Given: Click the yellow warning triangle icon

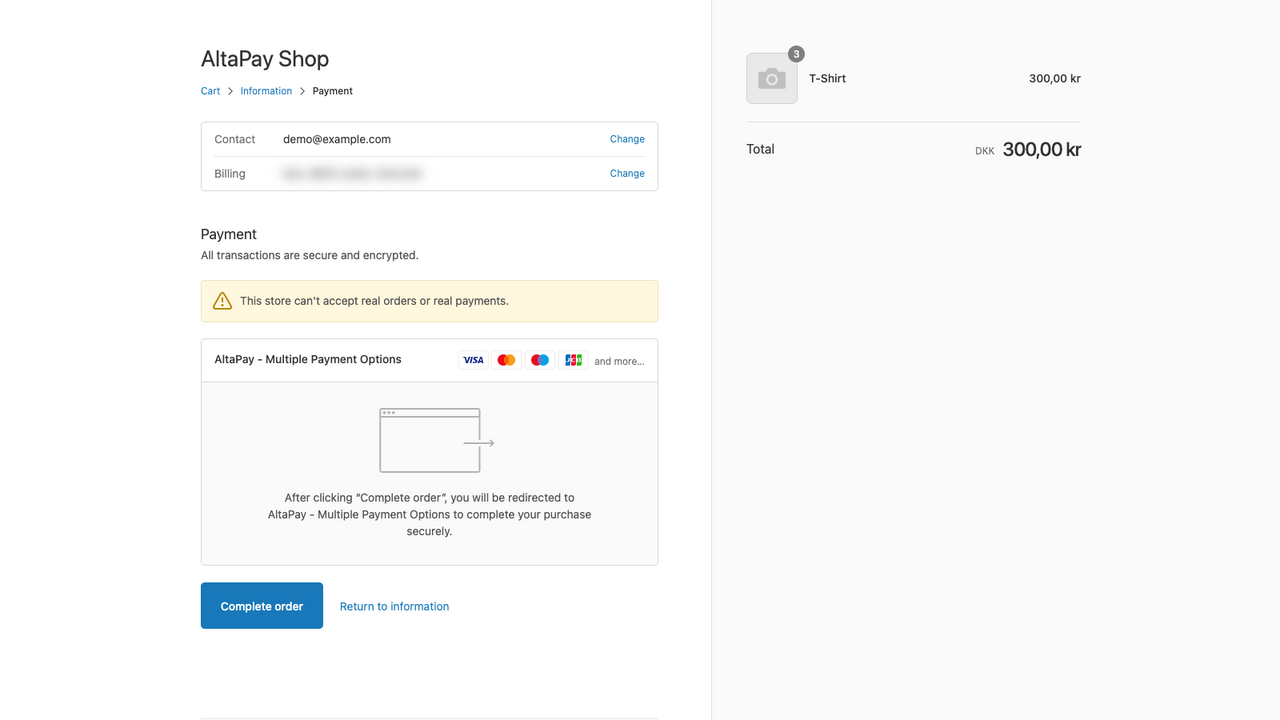Looking at the screenshot, I should 222,301.
